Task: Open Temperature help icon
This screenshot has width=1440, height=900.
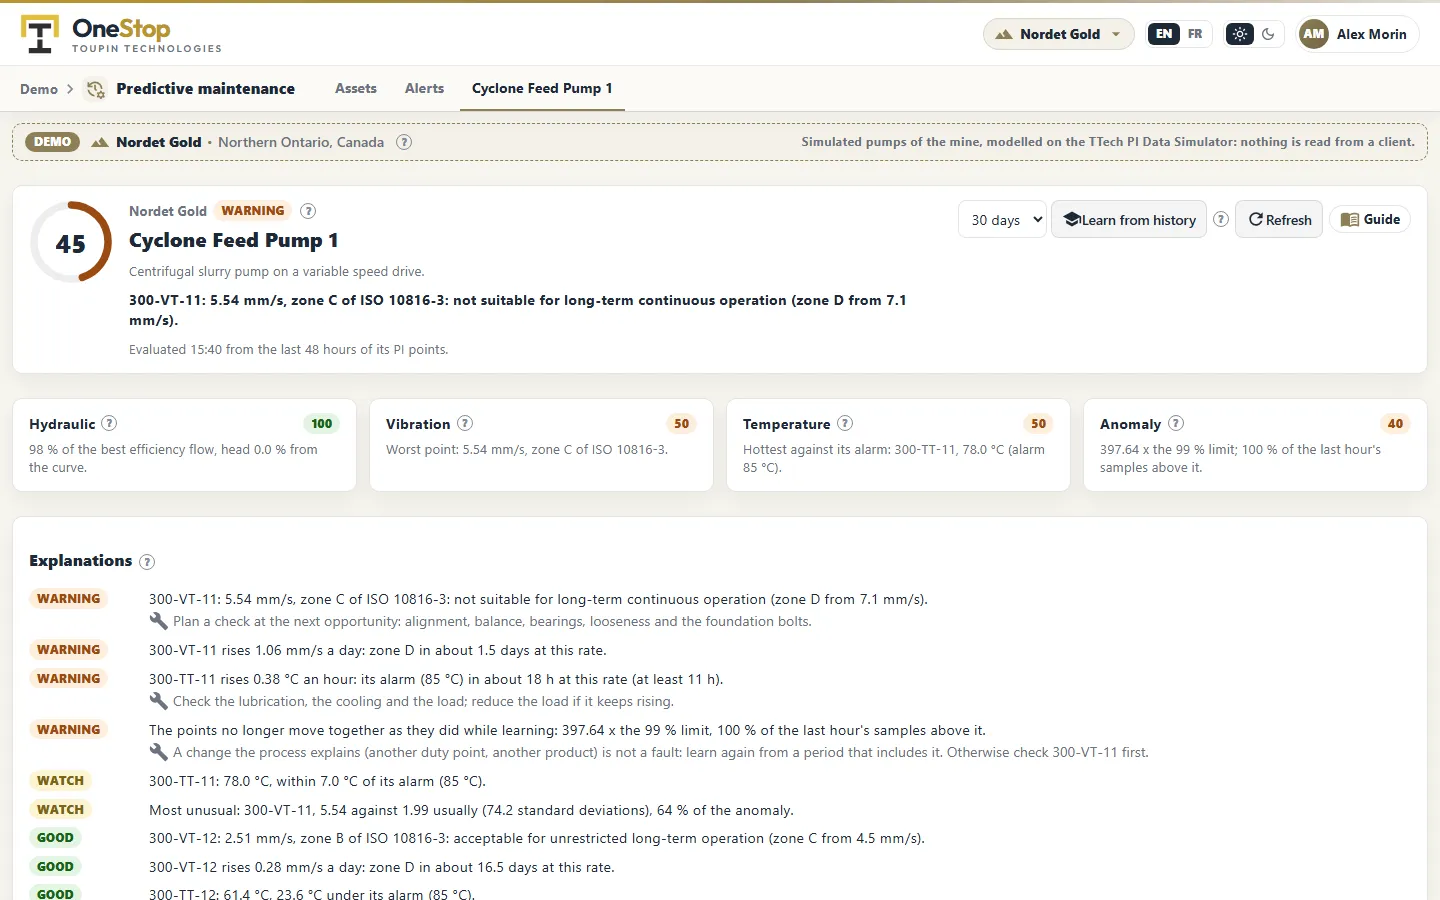Action: pos(845,423)
